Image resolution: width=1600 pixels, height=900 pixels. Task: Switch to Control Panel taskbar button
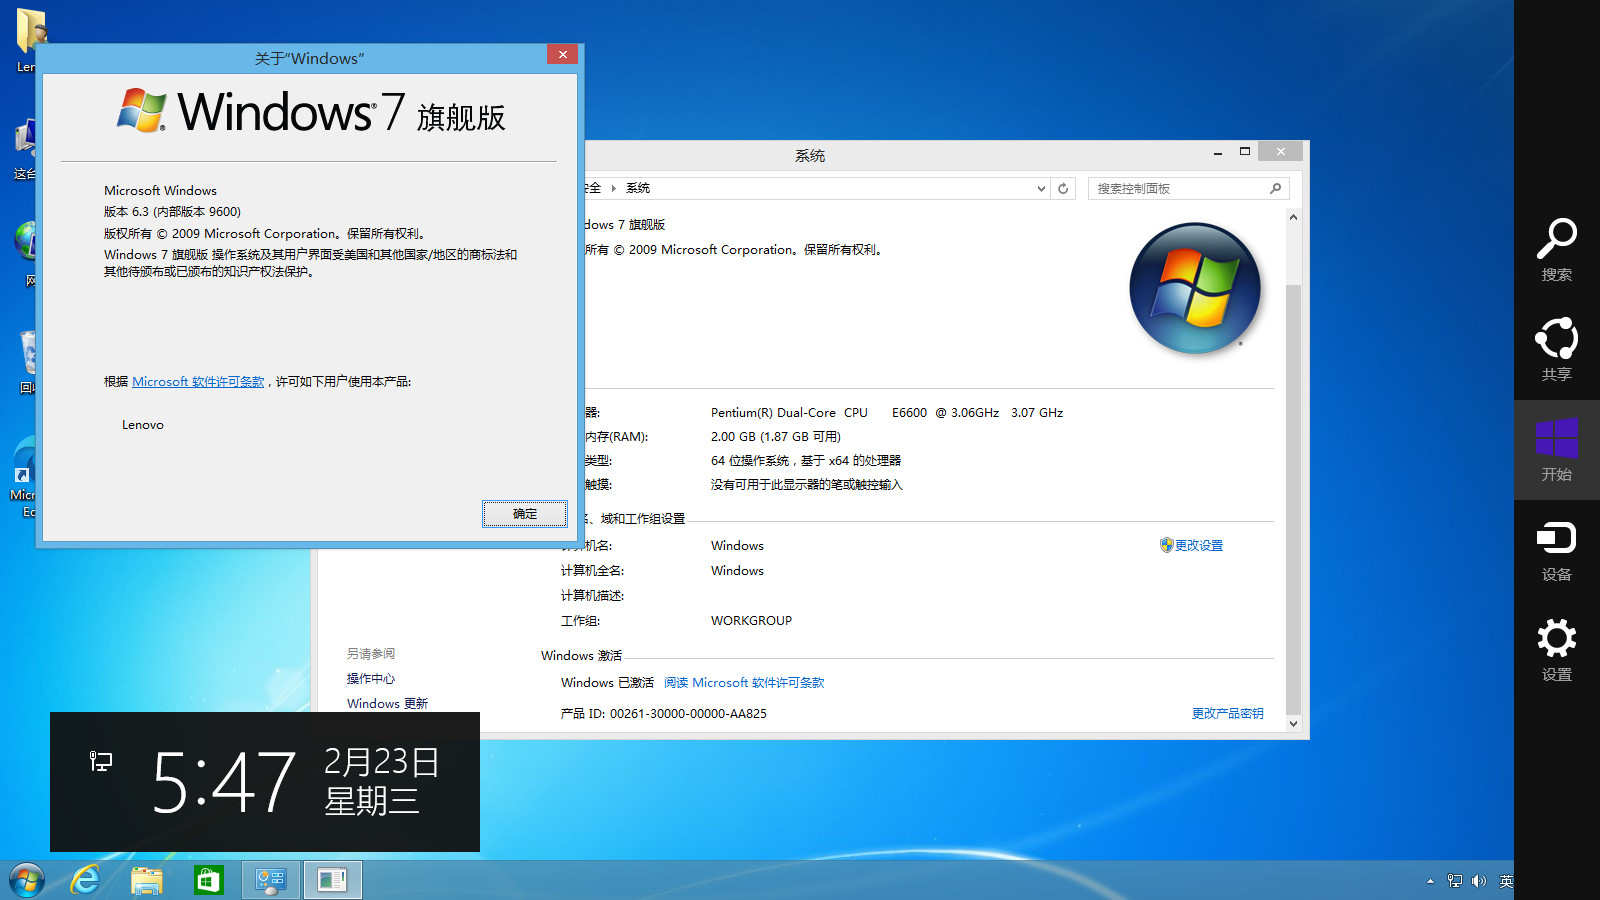(x=271, y=880)
